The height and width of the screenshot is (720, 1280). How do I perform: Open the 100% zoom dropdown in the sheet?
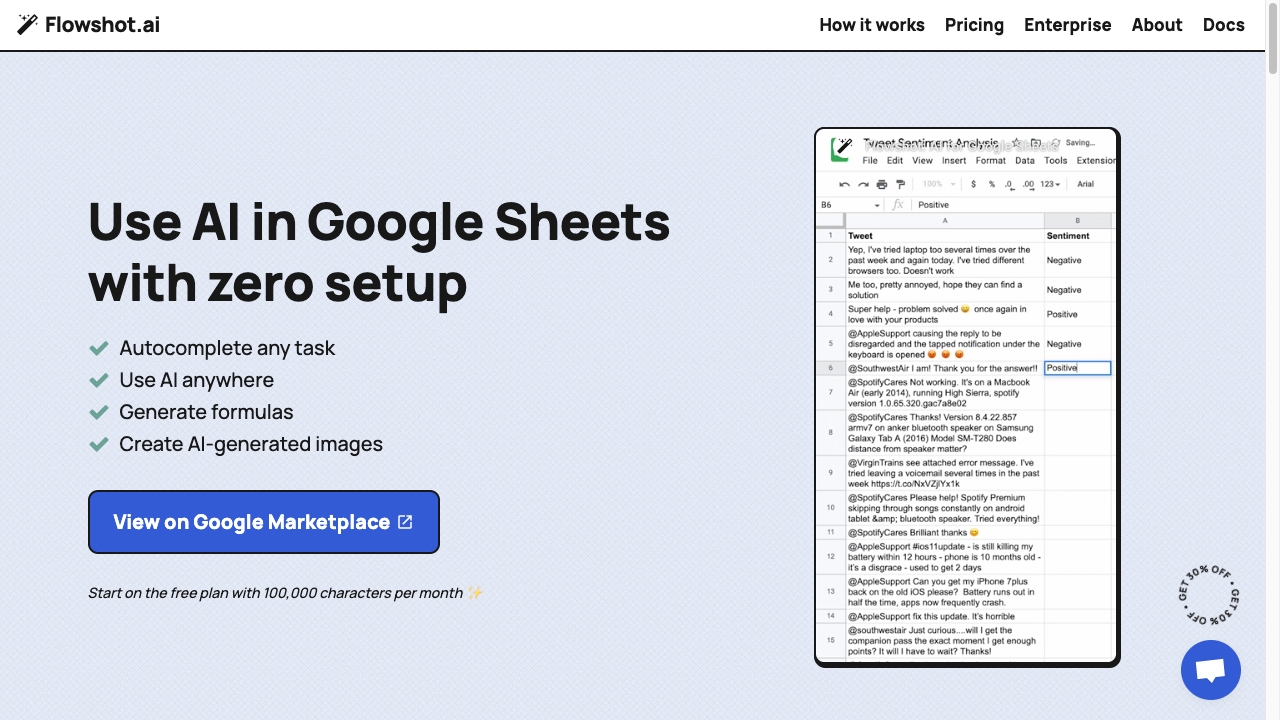(x=938, y=185)
